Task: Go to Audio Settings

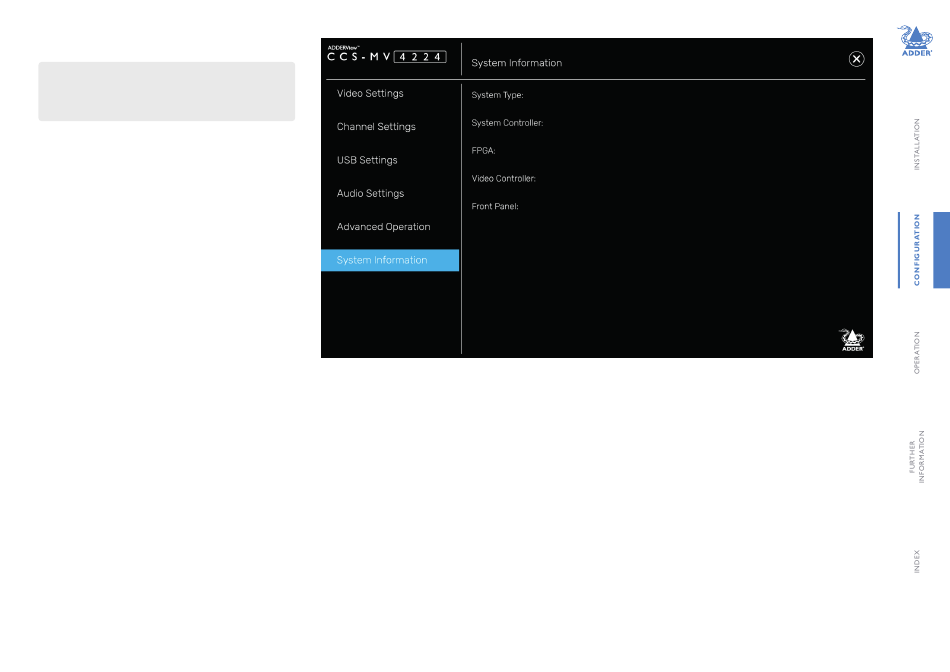Action: (370, 193)
